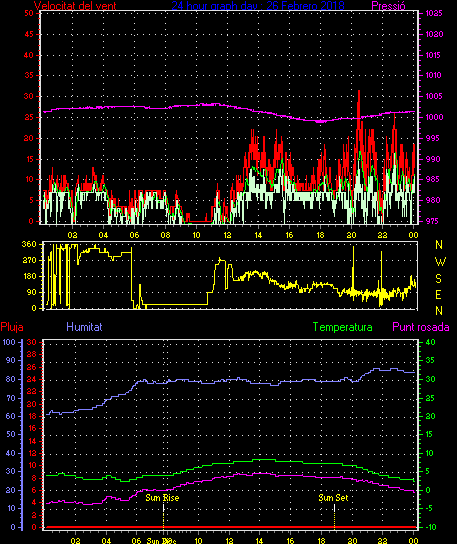
Task: Click the 100 value on humidity axis
Action: [9, 342]
